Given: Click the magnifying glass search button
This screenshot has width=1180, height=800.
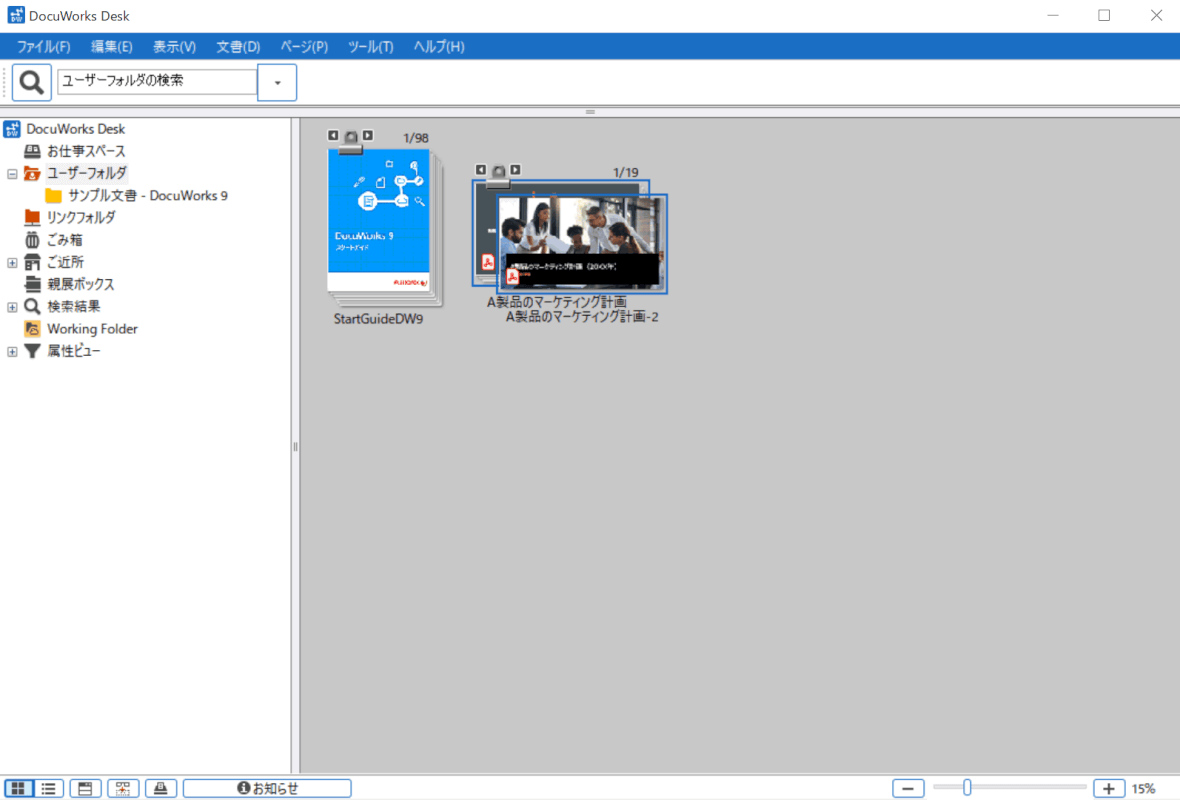Looking at the screenshot, I should point(32,82).
